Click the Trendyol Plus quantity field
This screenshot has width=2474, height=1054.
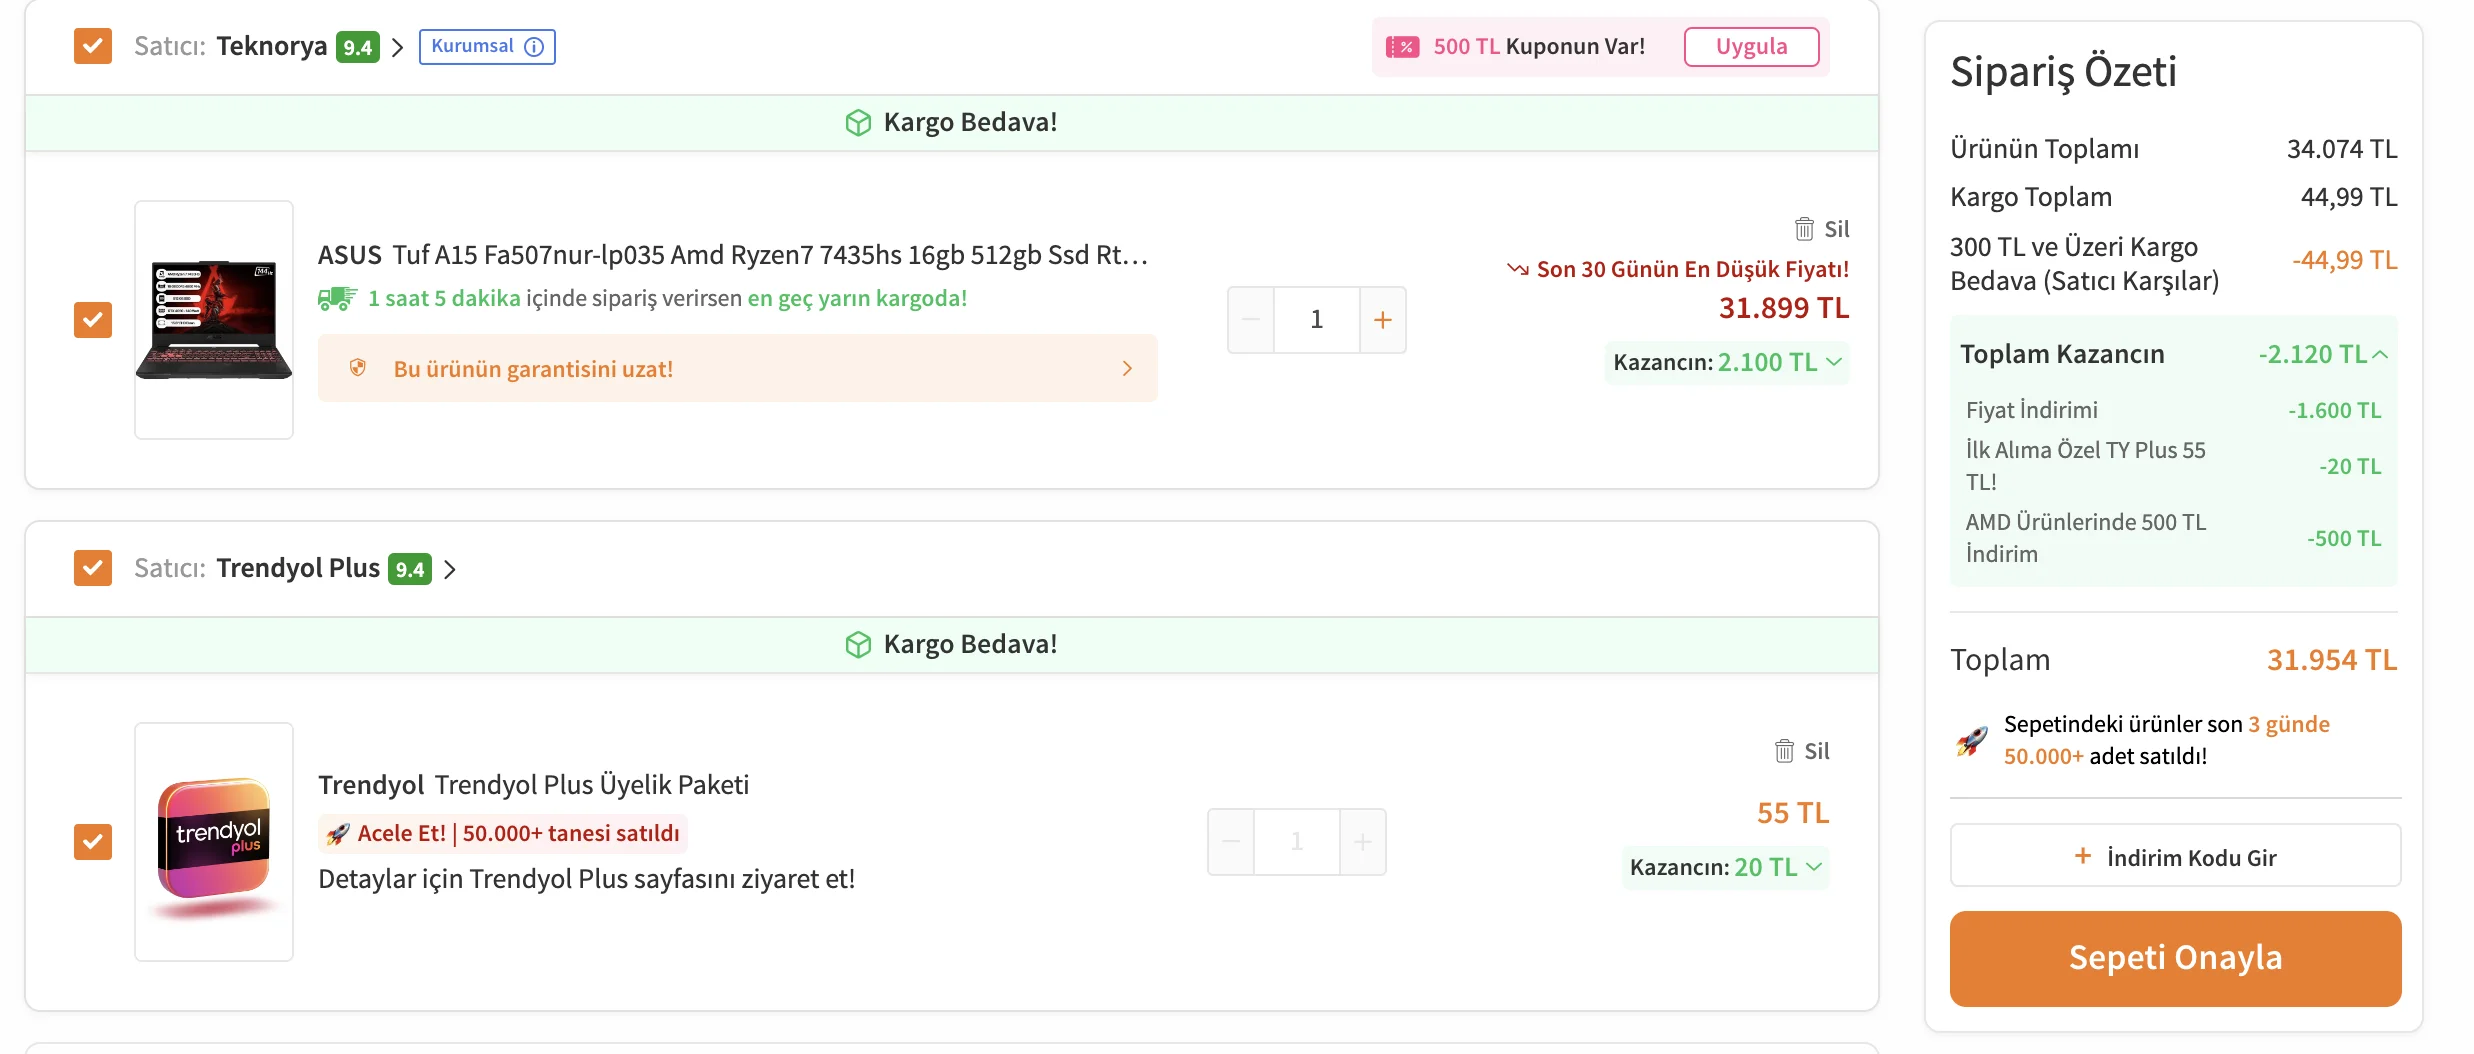[1297, 842]
